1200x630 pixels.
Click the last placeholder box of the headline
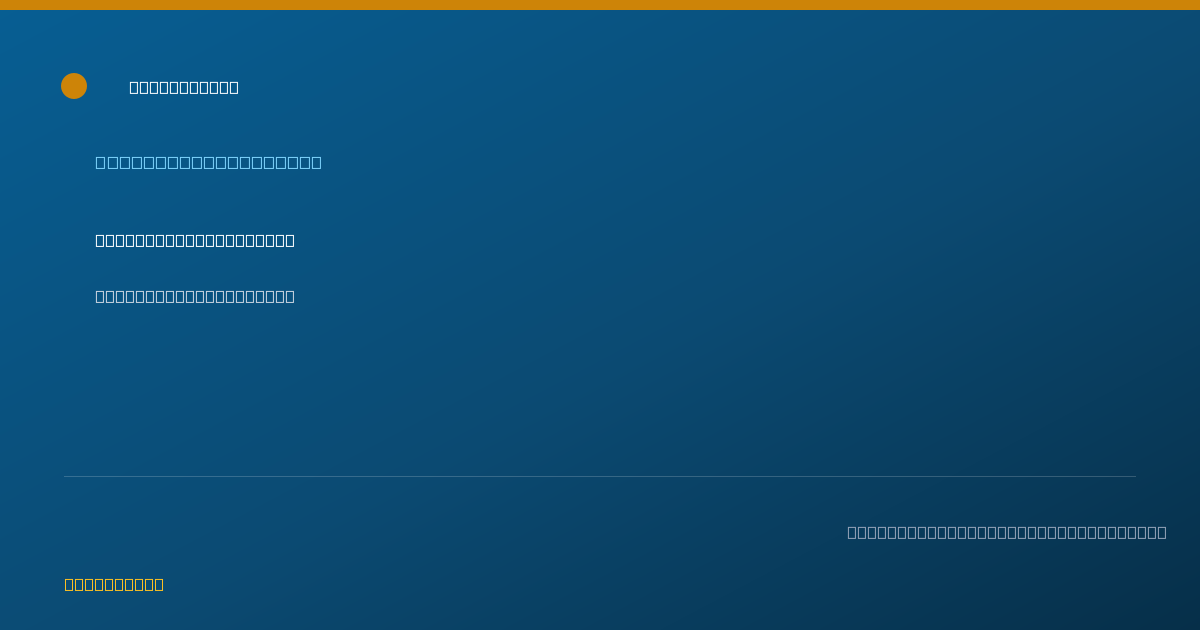click(x=316, y=162)
